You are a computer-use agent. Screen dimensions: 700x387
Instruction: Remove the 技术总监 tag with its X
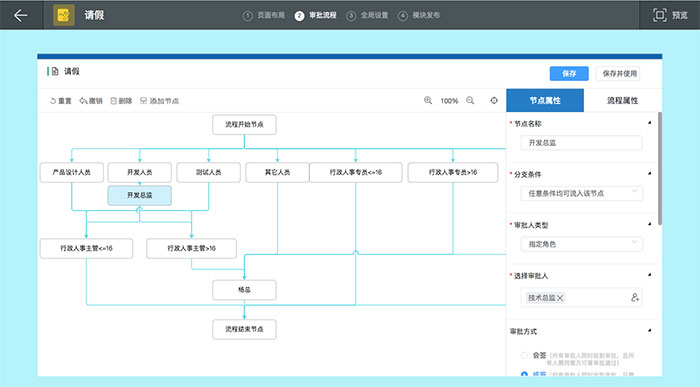(560, 298)
